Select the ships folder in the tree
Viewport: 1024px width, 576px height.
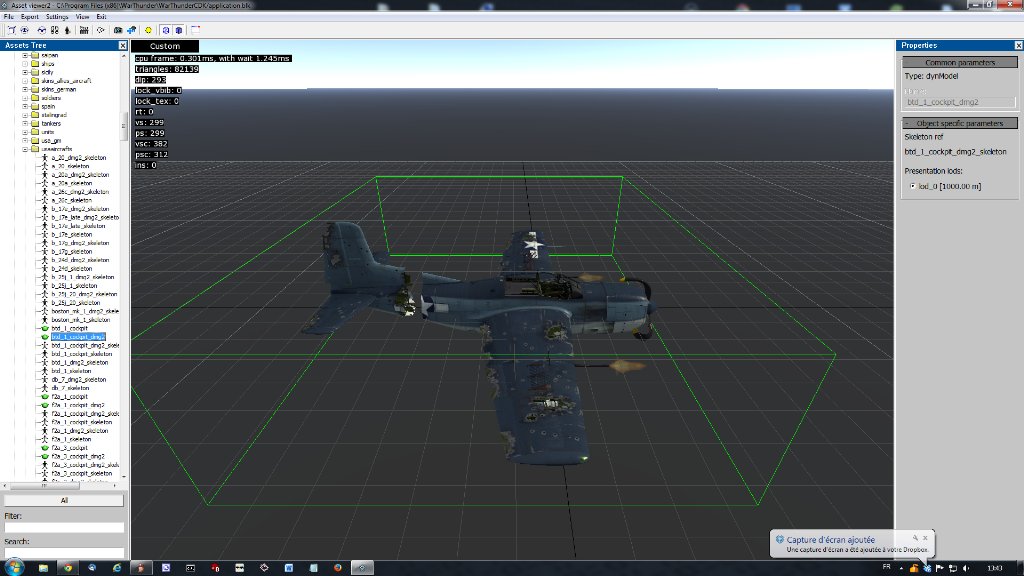click(x=48, y=64)
